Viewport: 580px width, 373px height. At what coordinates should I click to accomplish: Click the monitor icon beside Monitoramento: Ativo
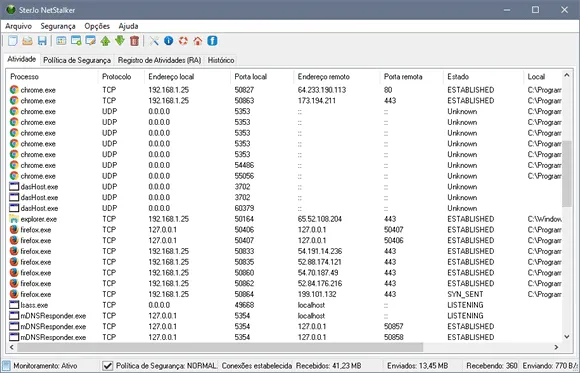click(x=6, y=366)
